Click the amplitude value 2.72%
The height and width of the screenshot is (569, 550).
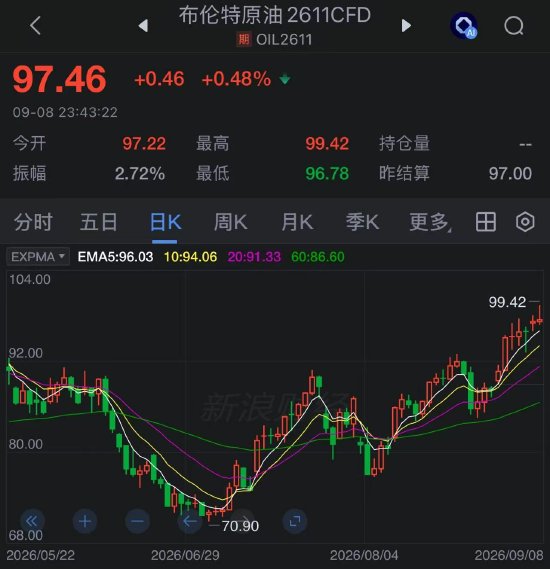(140, 173)
